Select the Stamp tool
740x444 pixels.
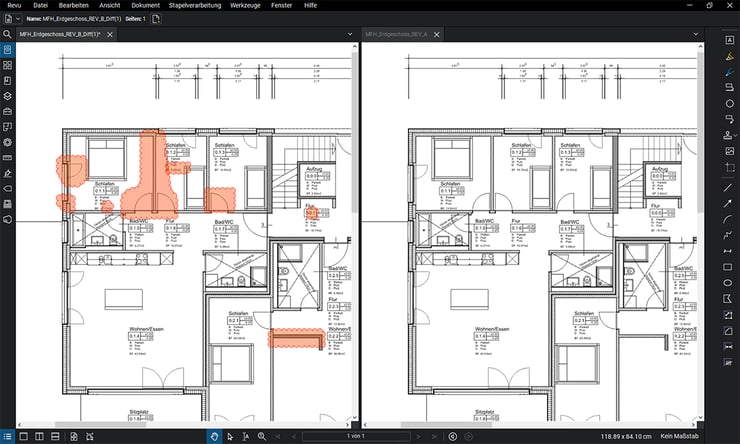[x=728, y=135]
